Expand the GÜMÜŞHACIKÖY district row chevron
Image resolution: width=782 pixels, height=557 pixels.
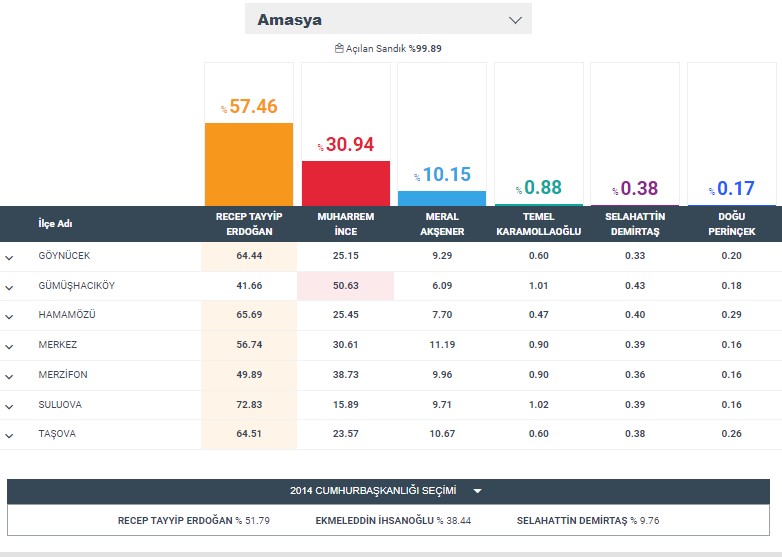click(x=9, y=287)
